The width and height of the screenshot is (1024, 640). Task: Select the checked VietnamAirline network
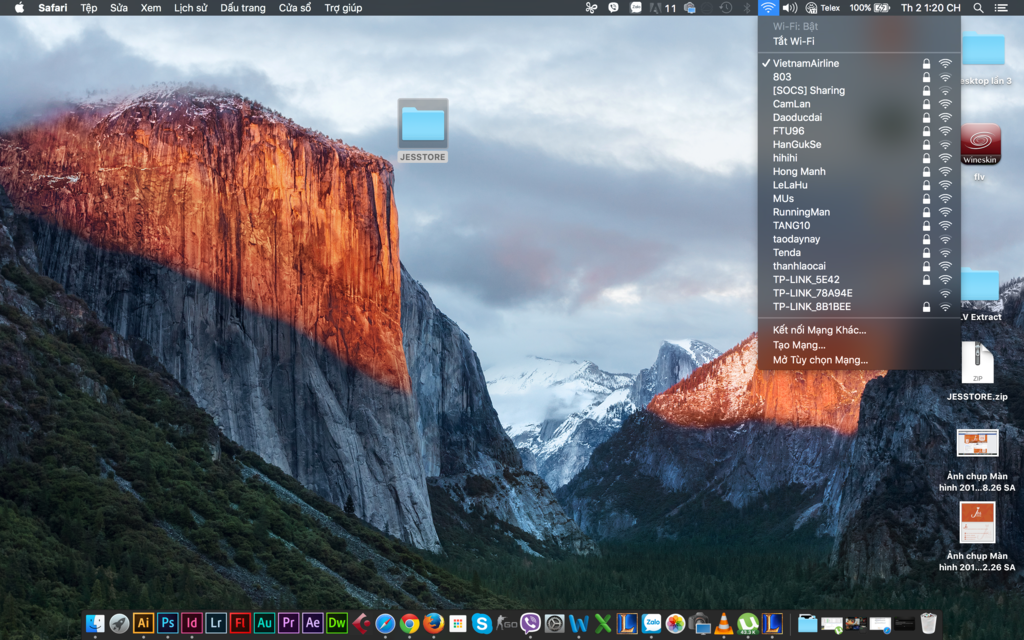(806, 63)
